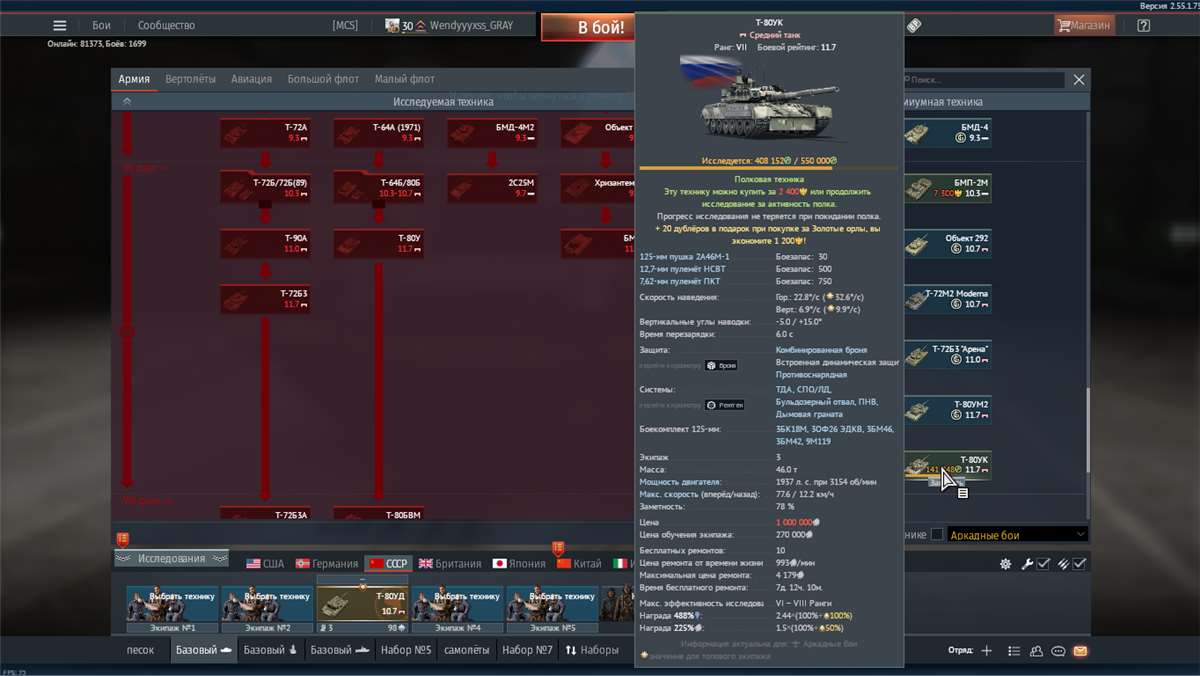Select the самолёты preset
Screen dimensions: 1200x676
coord(466,650)
